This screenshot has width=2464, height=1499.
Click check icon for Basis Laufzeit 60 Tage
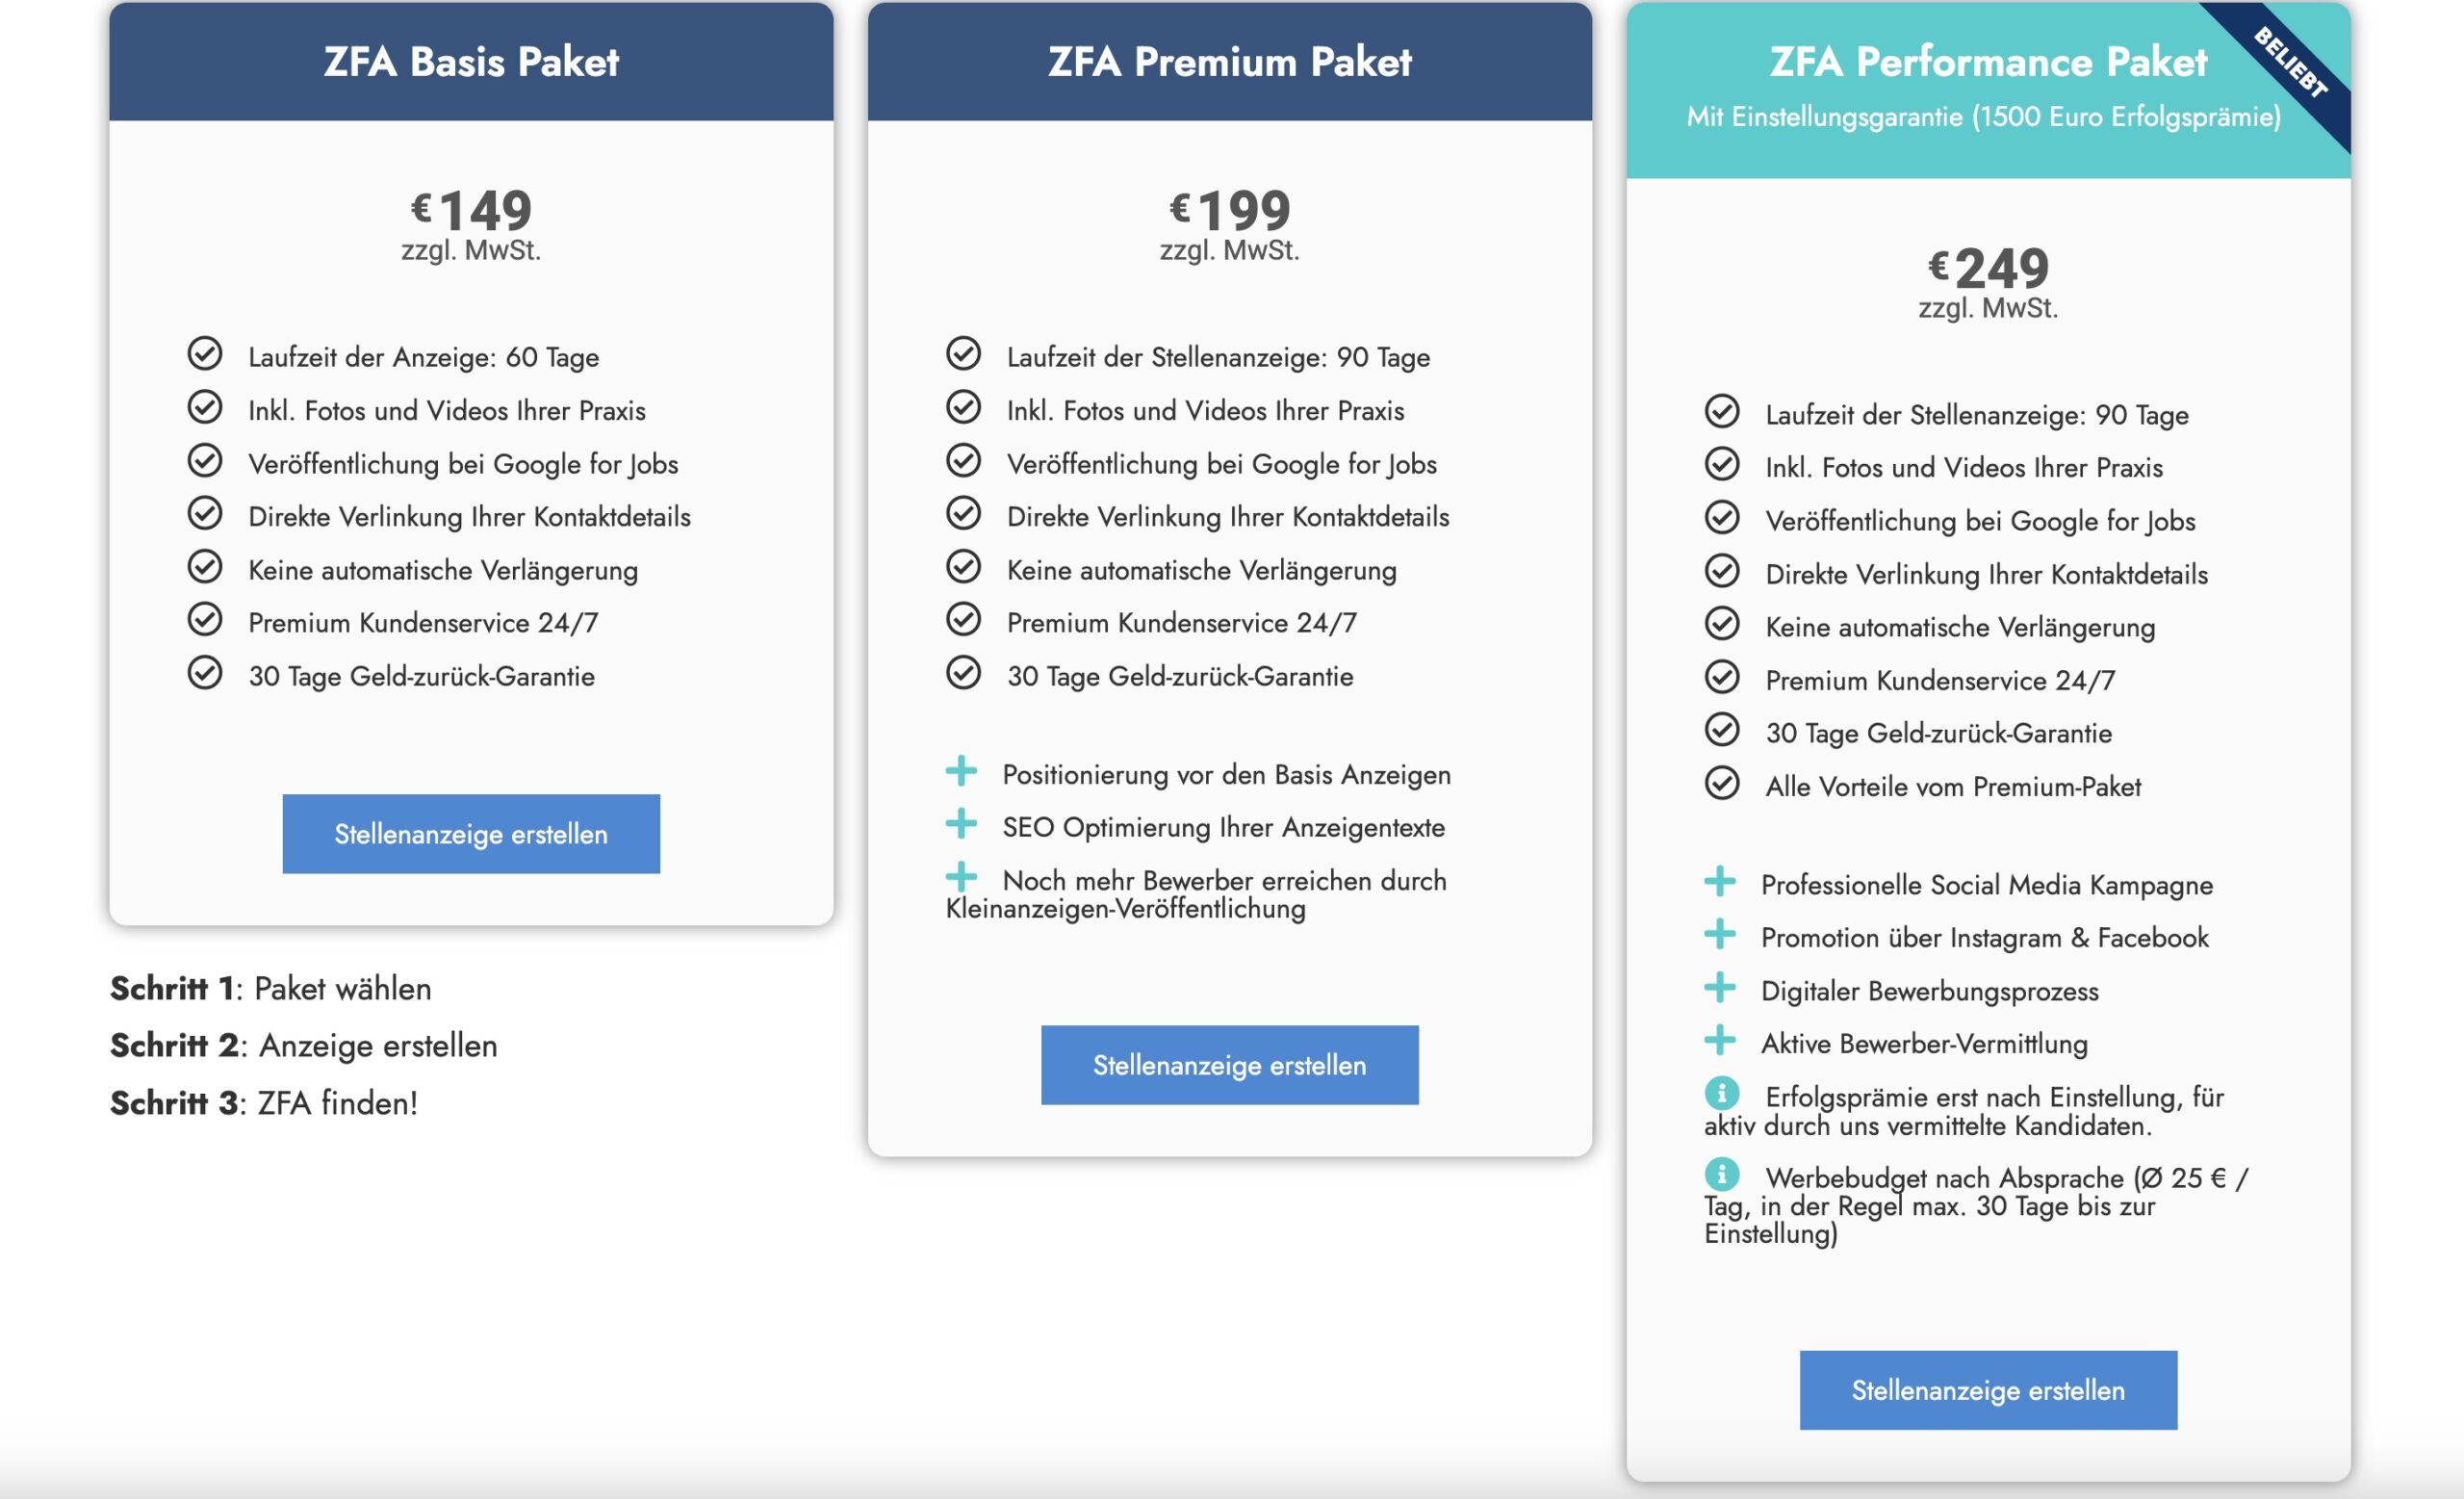[x=205, y=353]
